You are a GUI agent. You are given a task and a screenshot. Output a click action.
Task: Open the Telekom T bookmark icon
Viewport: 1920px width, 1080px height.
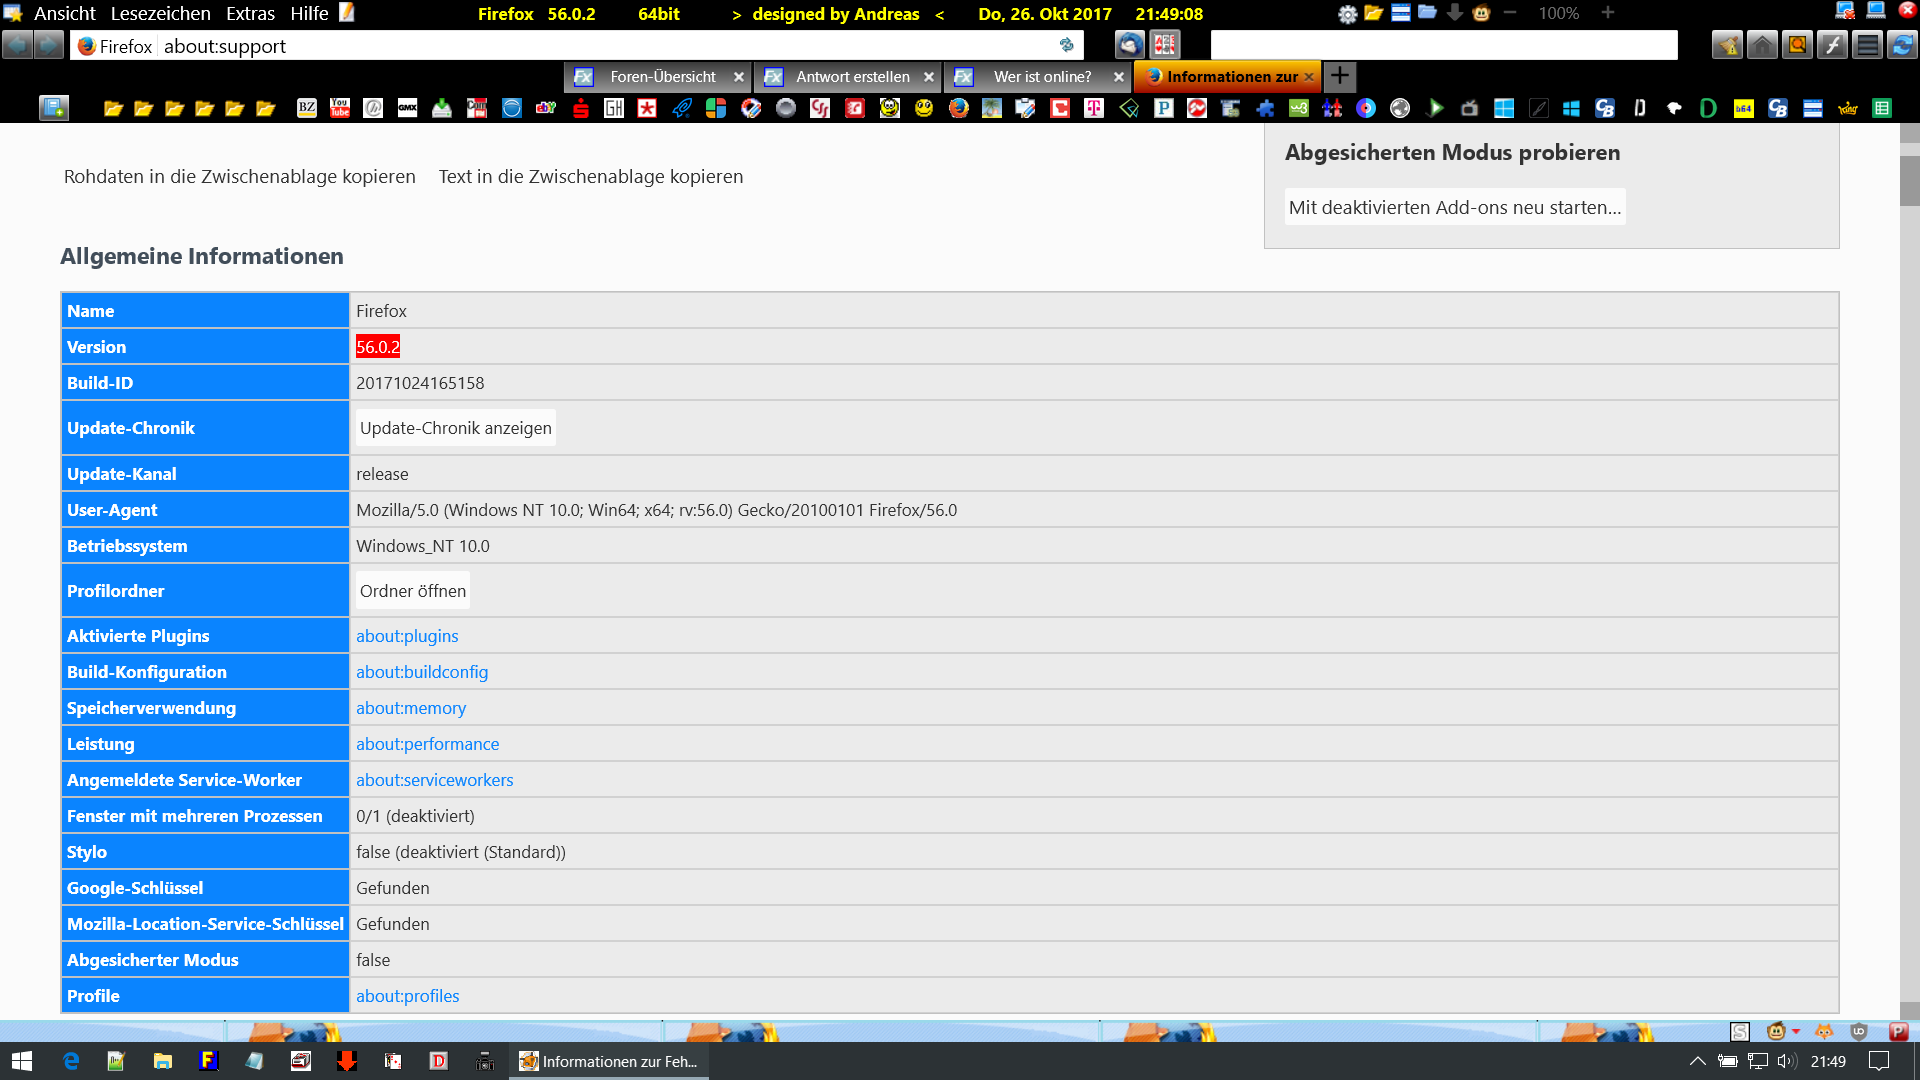point(1094,108)
